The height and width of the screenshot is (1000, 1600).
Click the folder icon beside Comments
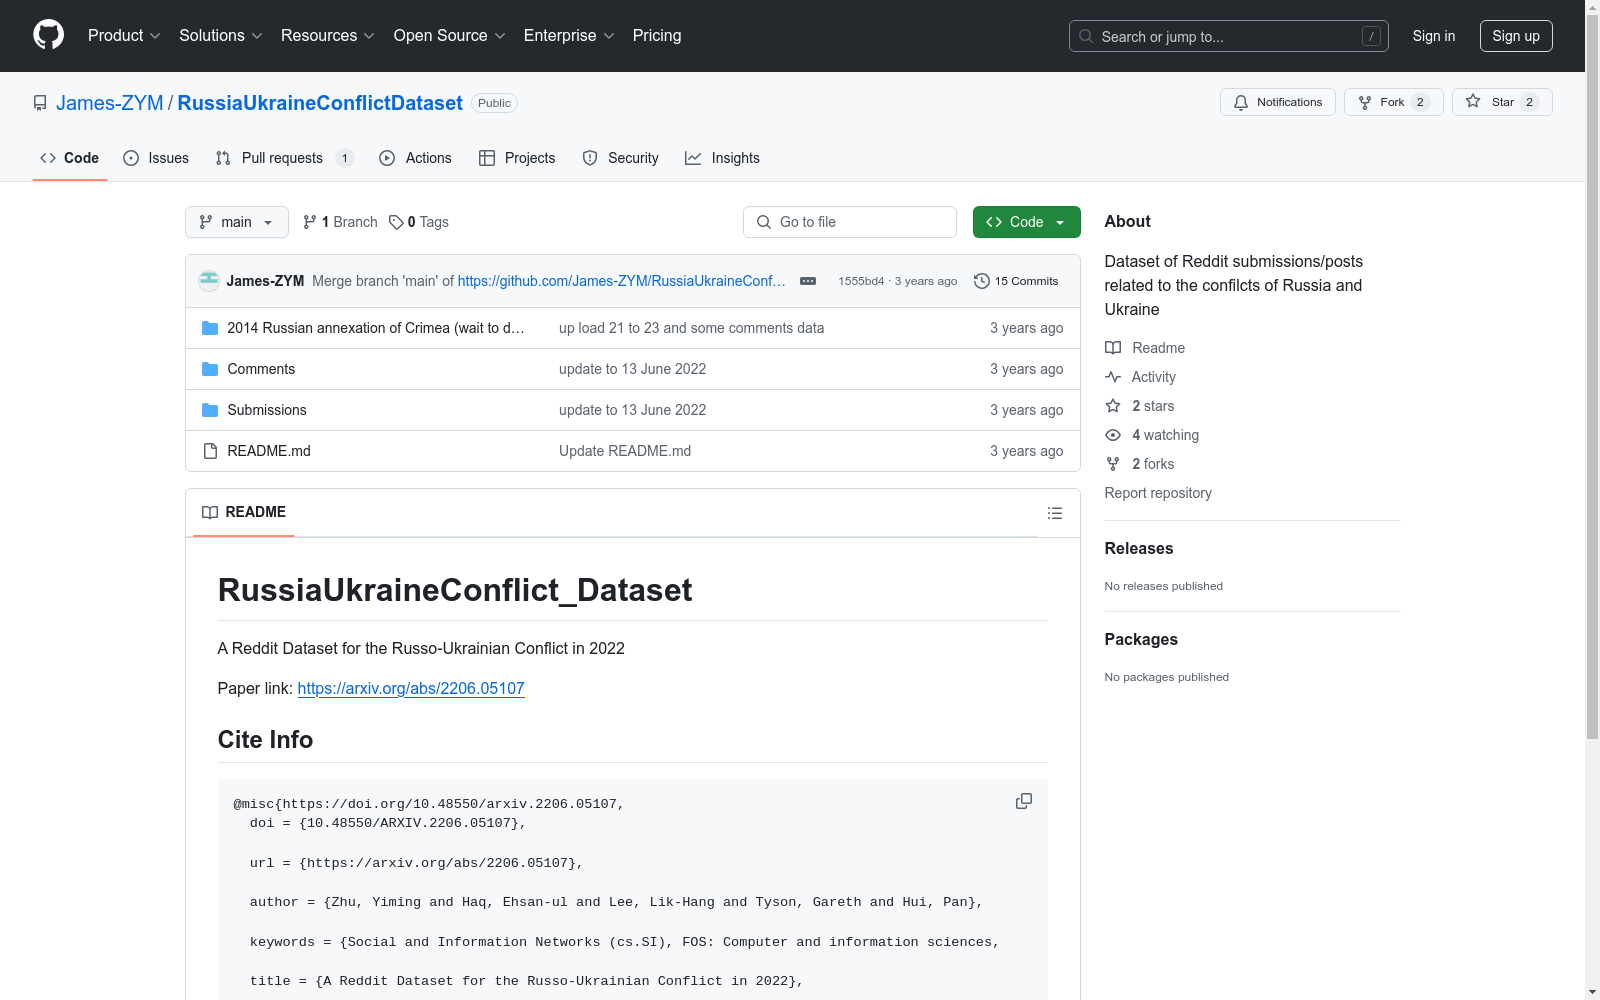click(x=210, y=369)
